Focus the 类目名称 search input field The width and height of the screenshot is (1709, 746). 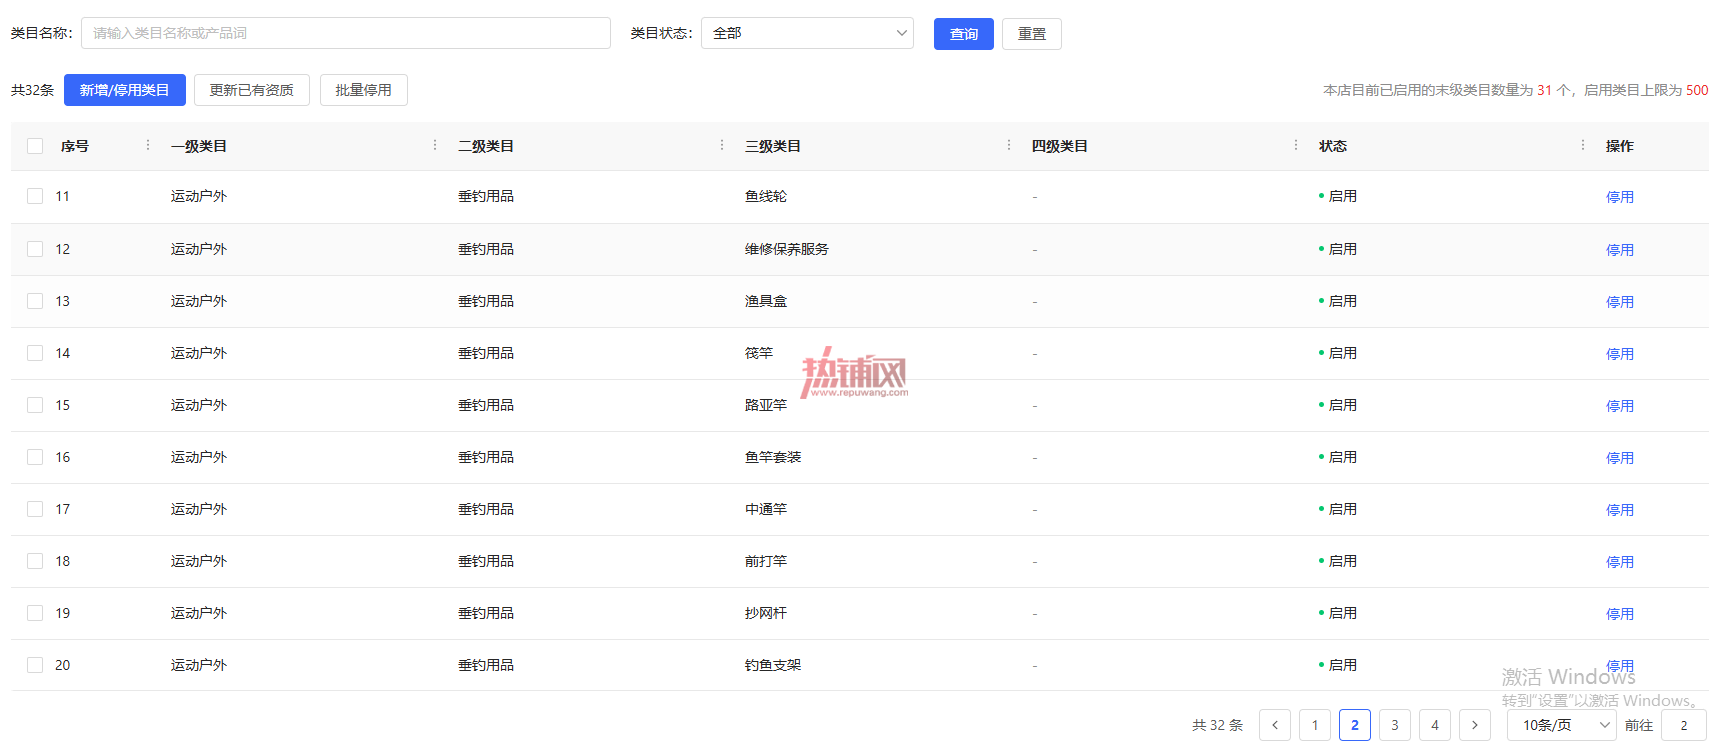[x=346, y=33]
